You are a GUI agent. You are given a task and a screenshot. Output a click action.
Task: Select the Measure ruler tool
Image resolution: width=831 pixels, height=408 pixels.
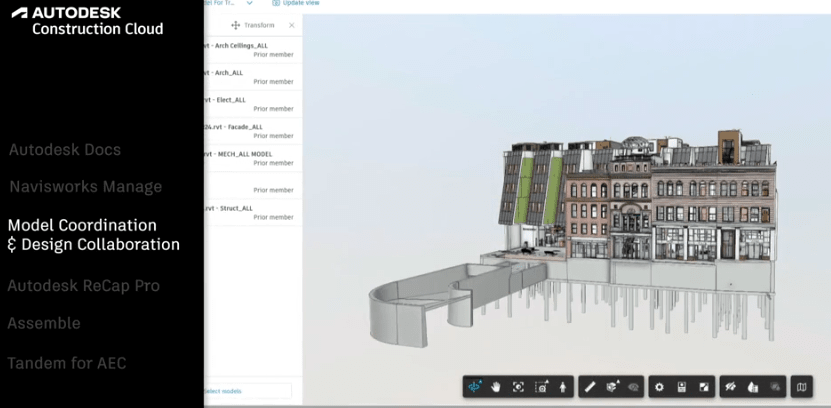[589, 387]
